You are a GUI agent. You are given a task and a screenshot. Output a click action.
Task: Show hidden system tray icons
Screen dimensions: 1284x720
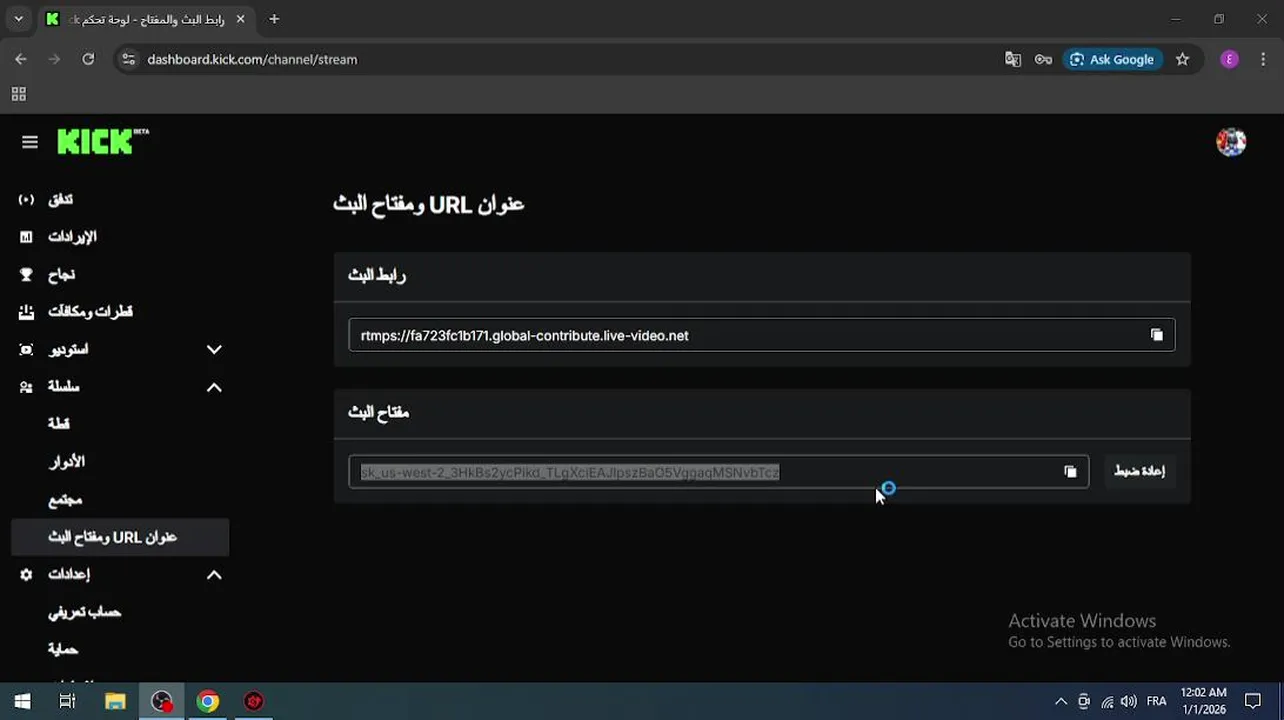click(1061, 701)
